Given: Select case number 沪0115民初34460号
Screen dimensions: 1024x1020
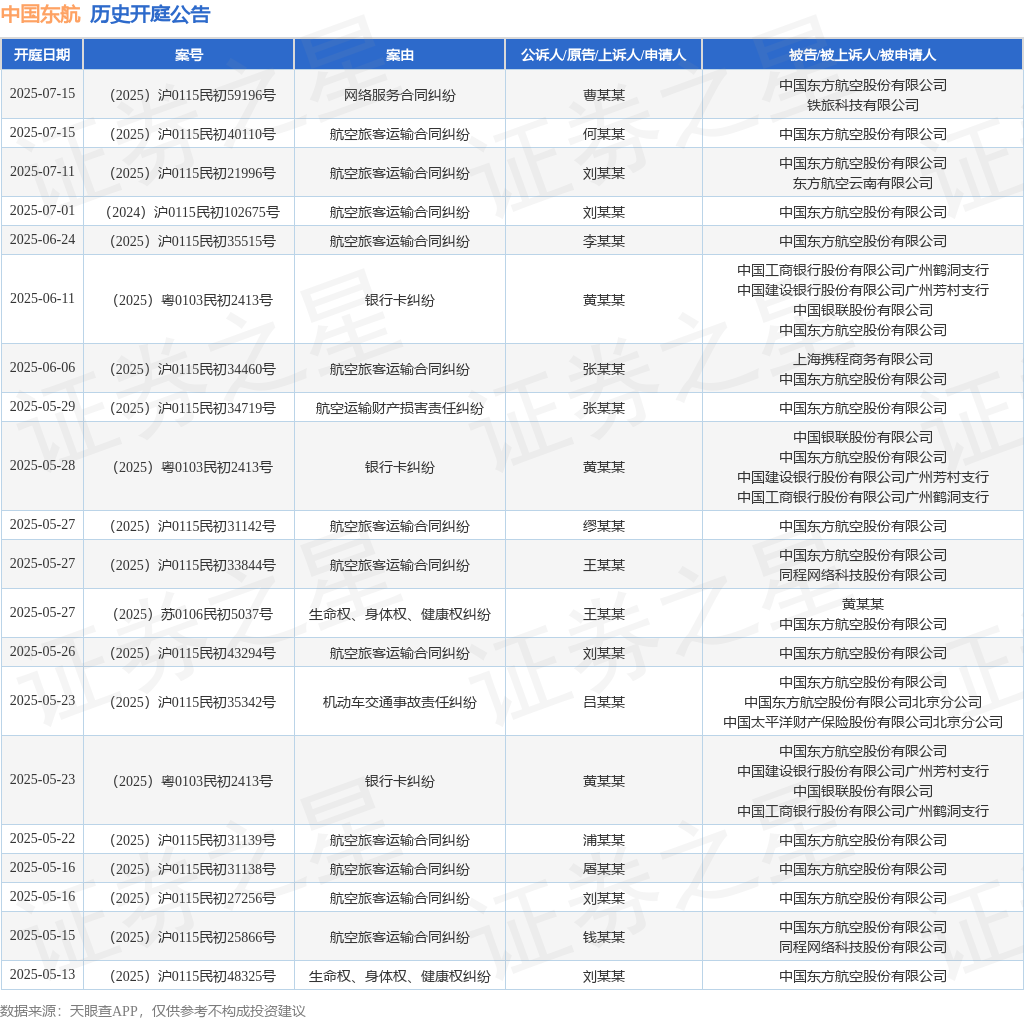Looking at the screenshot, I should coord(193,369).
